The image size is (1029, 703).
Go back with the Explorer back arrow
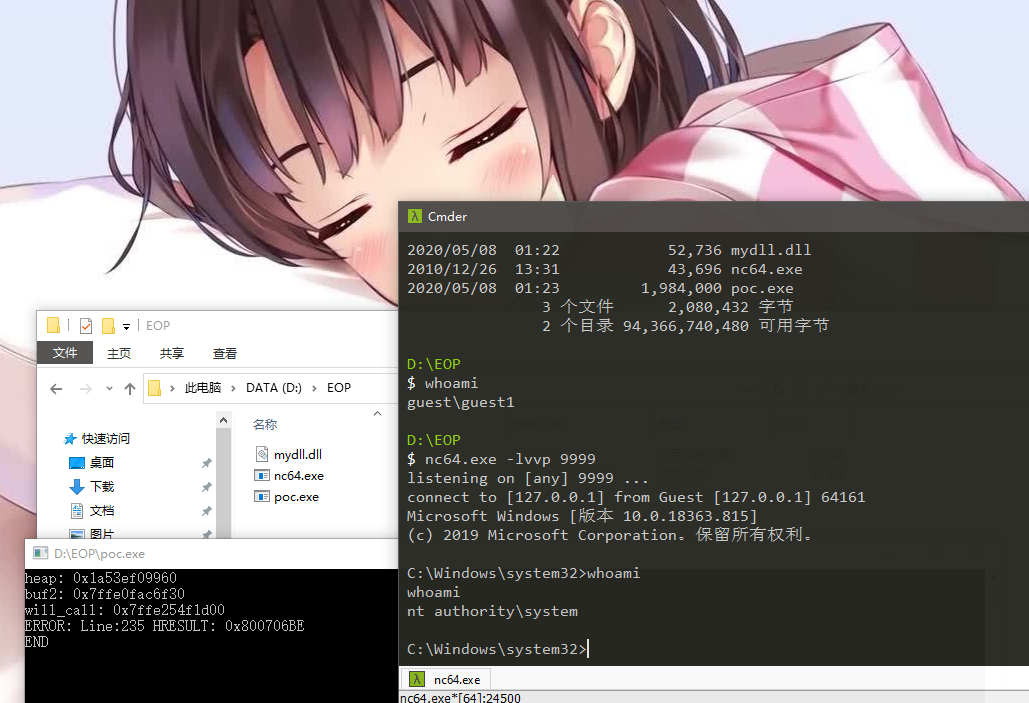coord(56,389)
